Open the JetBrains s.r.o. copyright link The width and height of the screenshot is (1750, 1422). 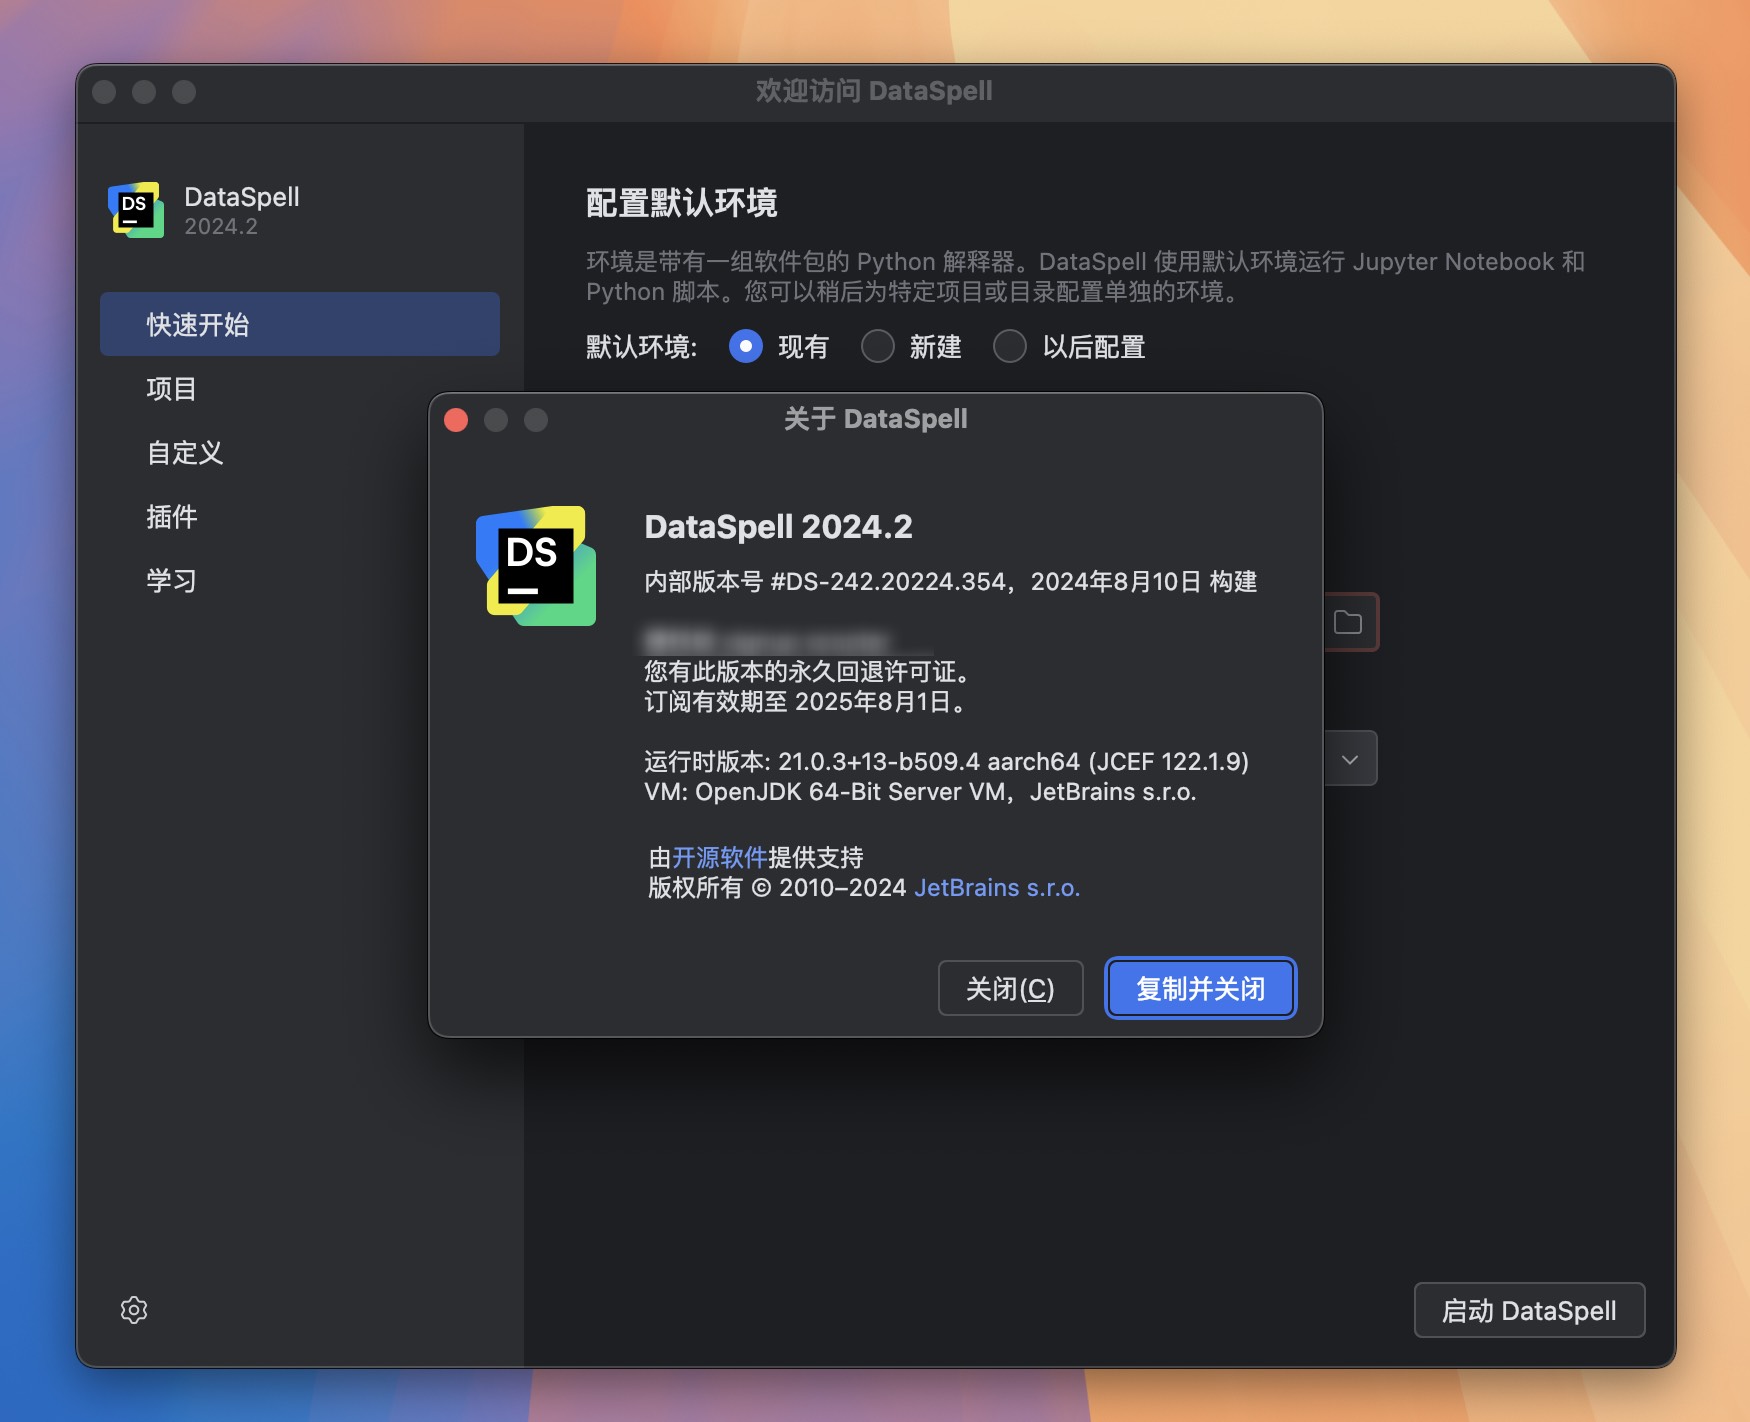[997, 888]
